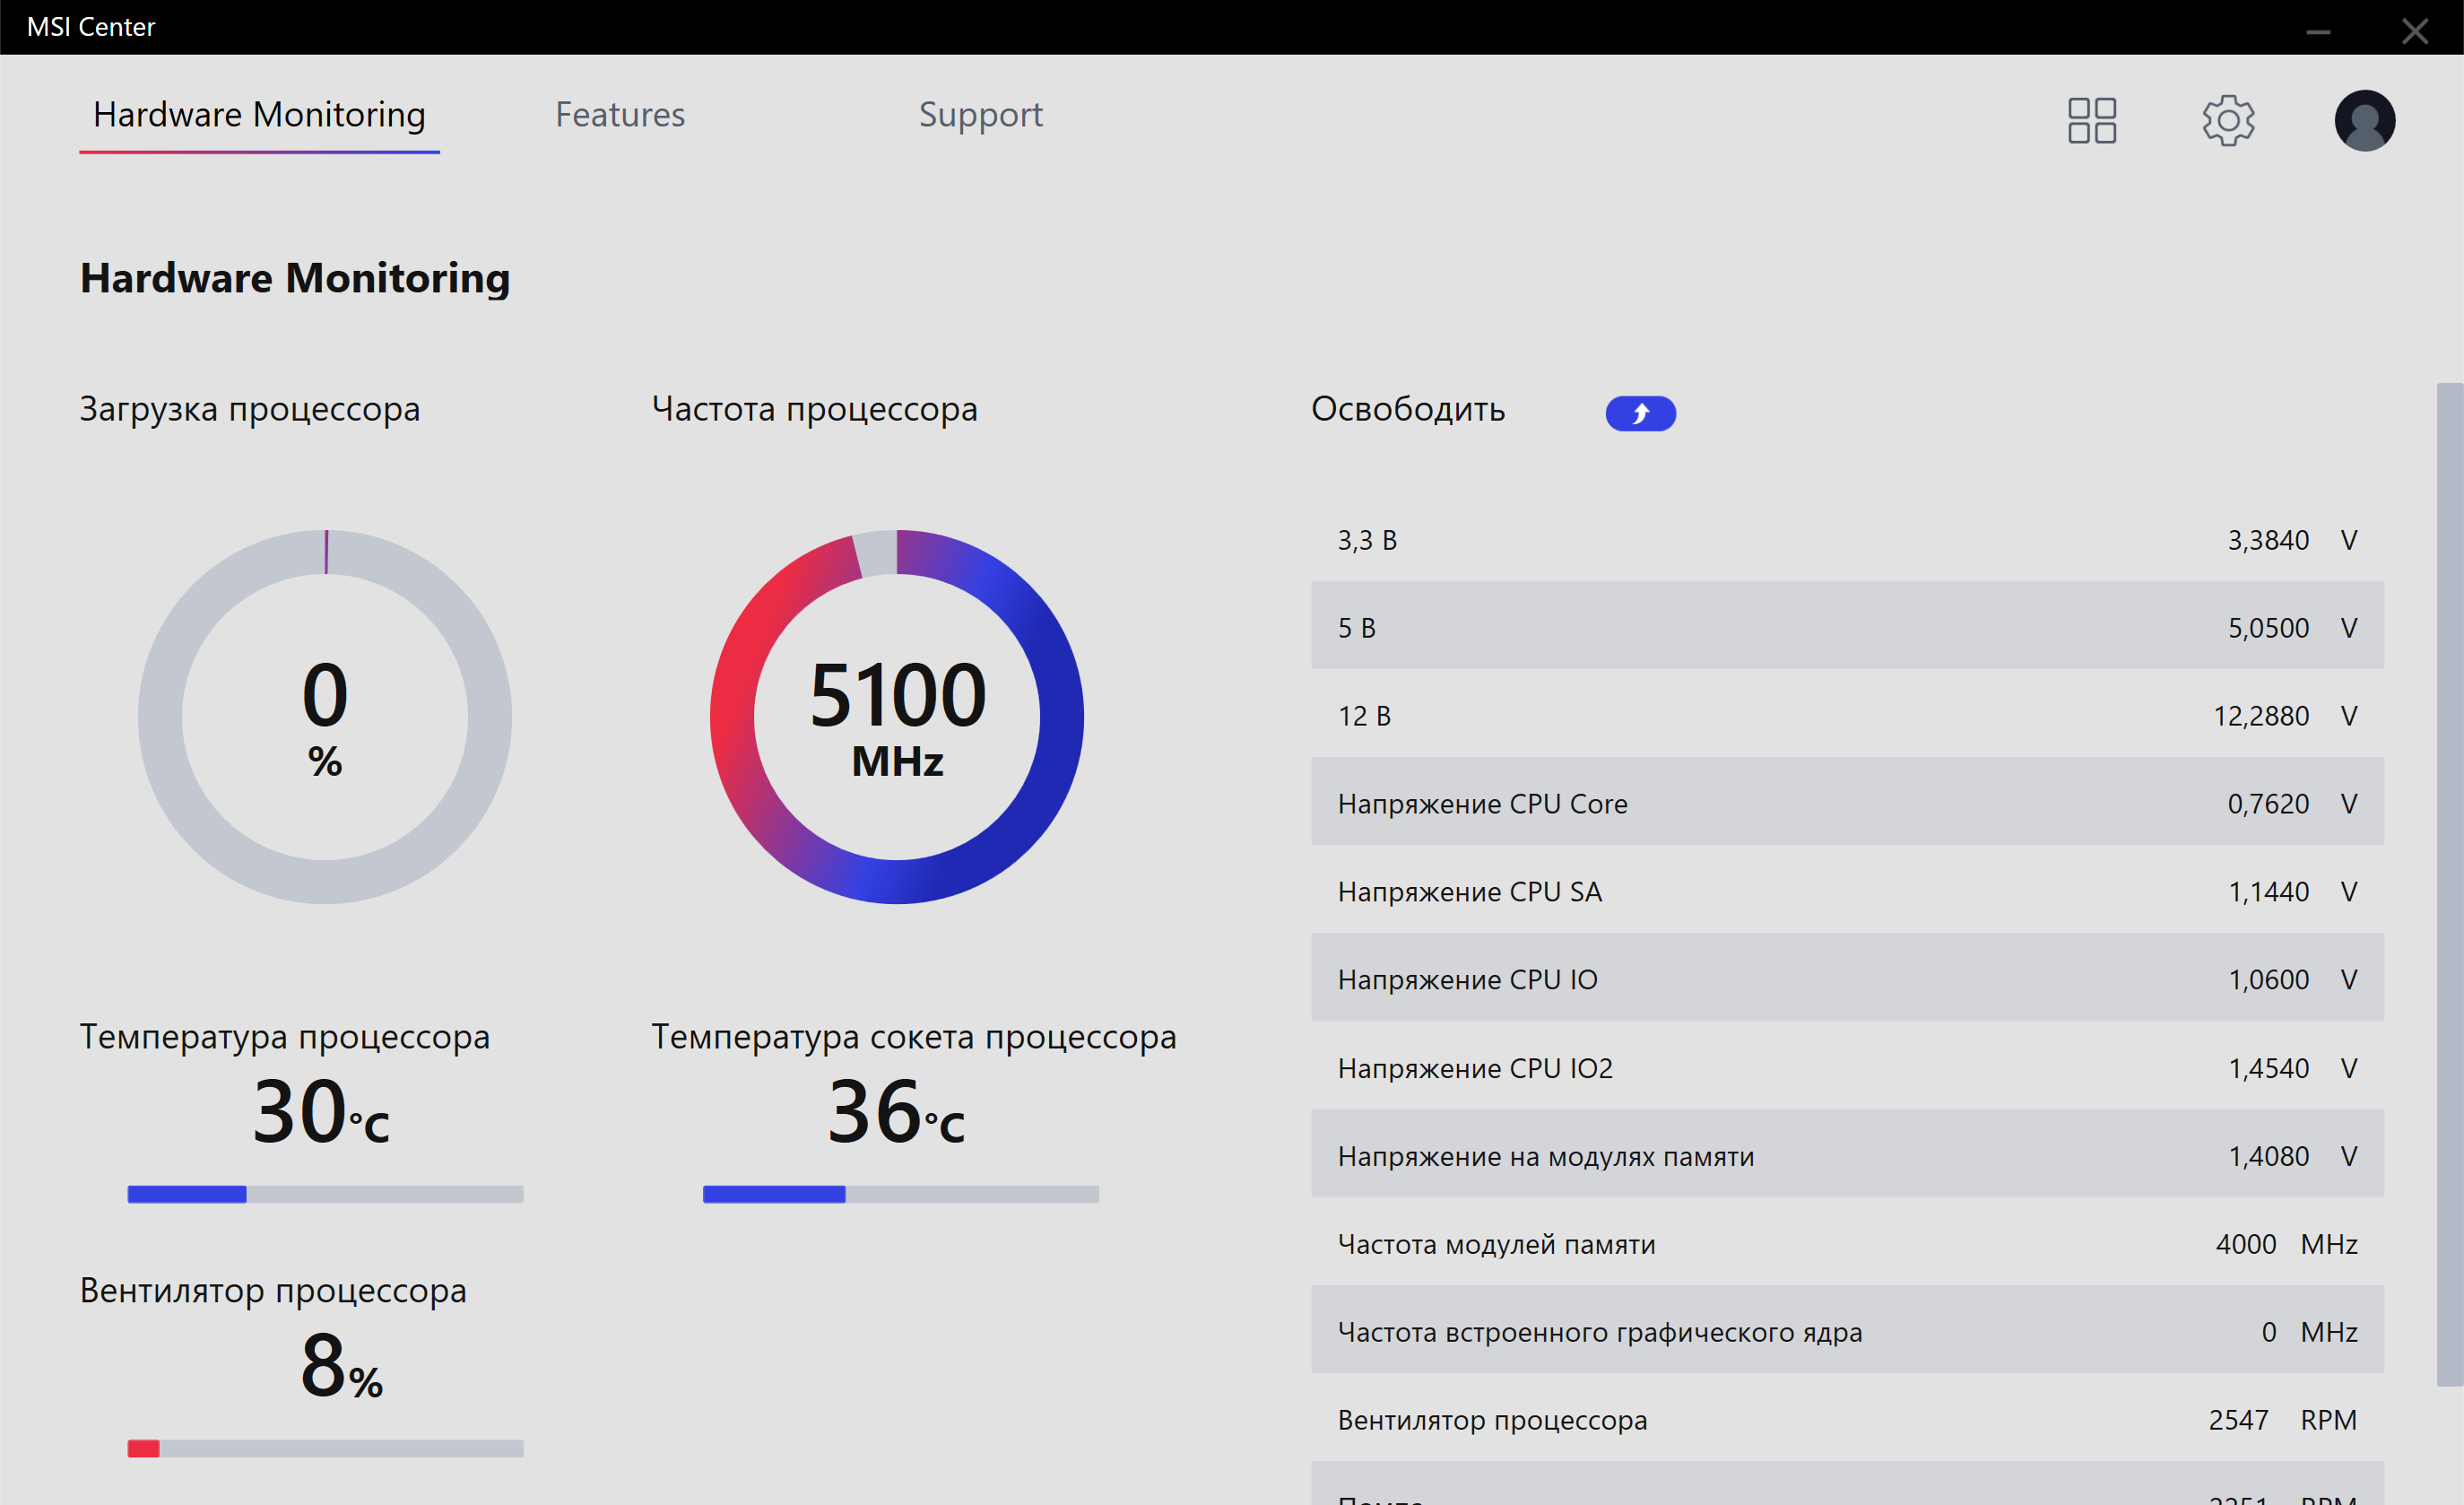The height and width of the screenshot is (1505, 2464).
Task: Click the CPU socket temperature bar
Action: coord(900,1194)
